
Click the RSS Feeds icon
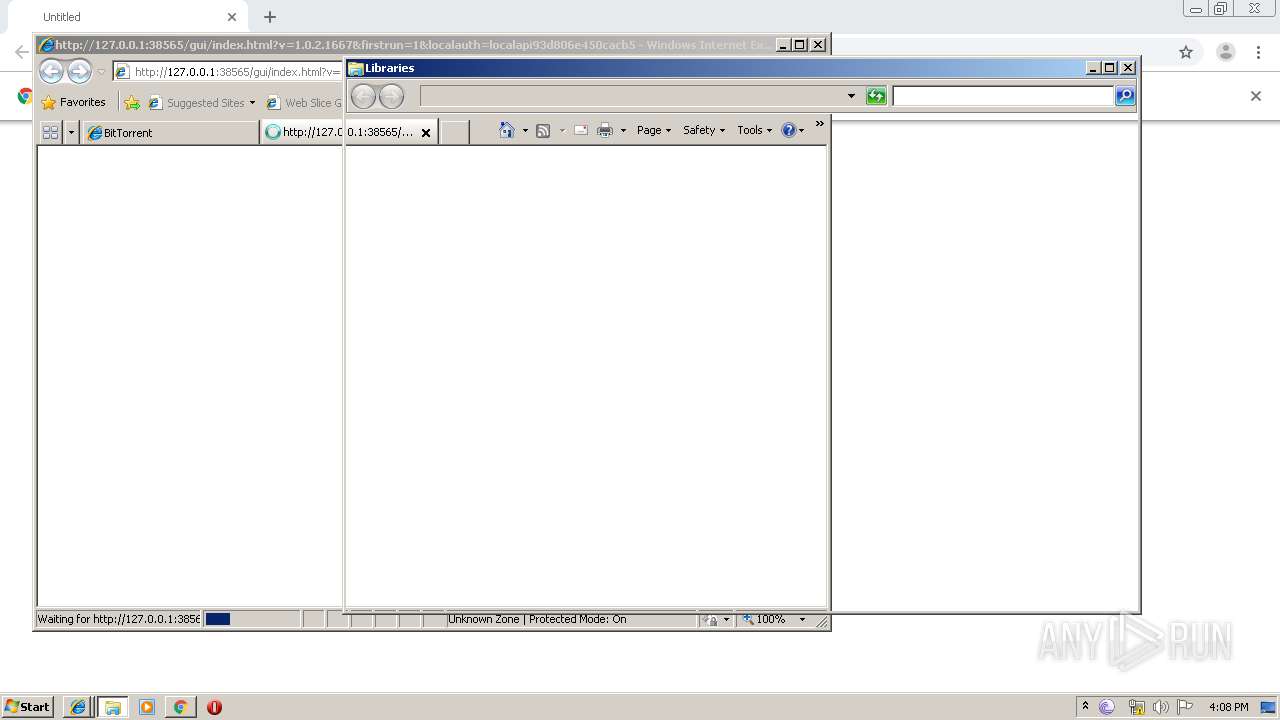coord(543,130)
